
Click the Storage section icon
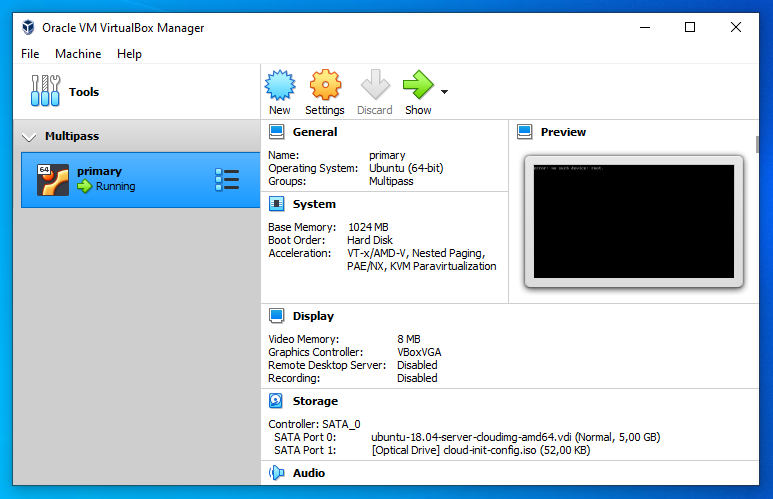click(x=276, y=401)
